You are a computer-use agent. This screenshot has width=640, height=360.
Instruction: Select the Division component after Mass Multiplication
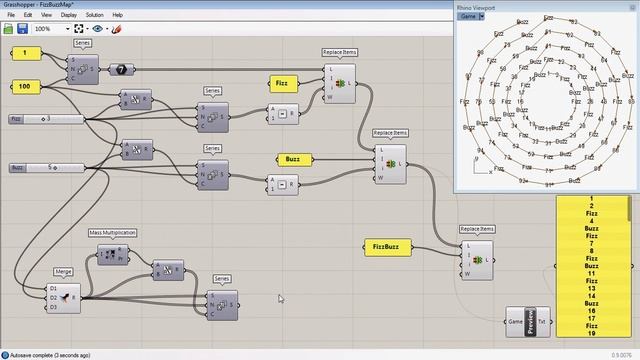click(x=168, y=270)
